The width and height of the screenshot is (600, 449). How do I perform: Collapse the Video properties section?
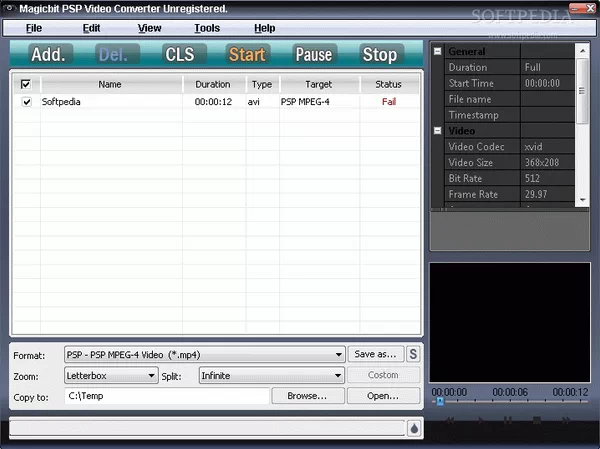click(x=438, y=131)
